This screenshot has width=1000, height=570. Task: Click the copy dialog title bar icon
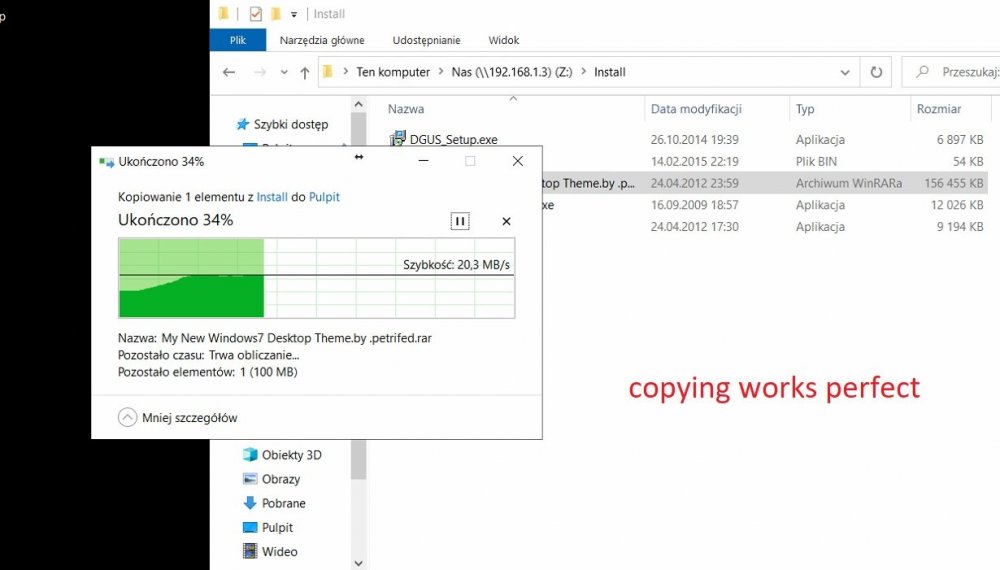(107, 162)
